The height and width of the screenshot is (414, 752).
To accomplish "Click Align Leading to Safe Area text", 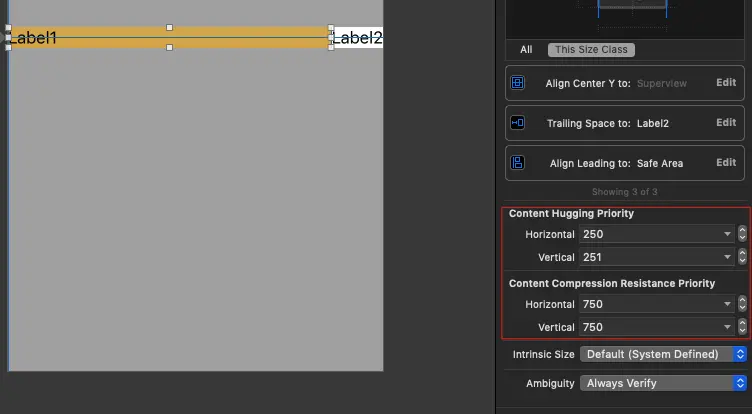I will pyautogui.click(x=616, y=163).
